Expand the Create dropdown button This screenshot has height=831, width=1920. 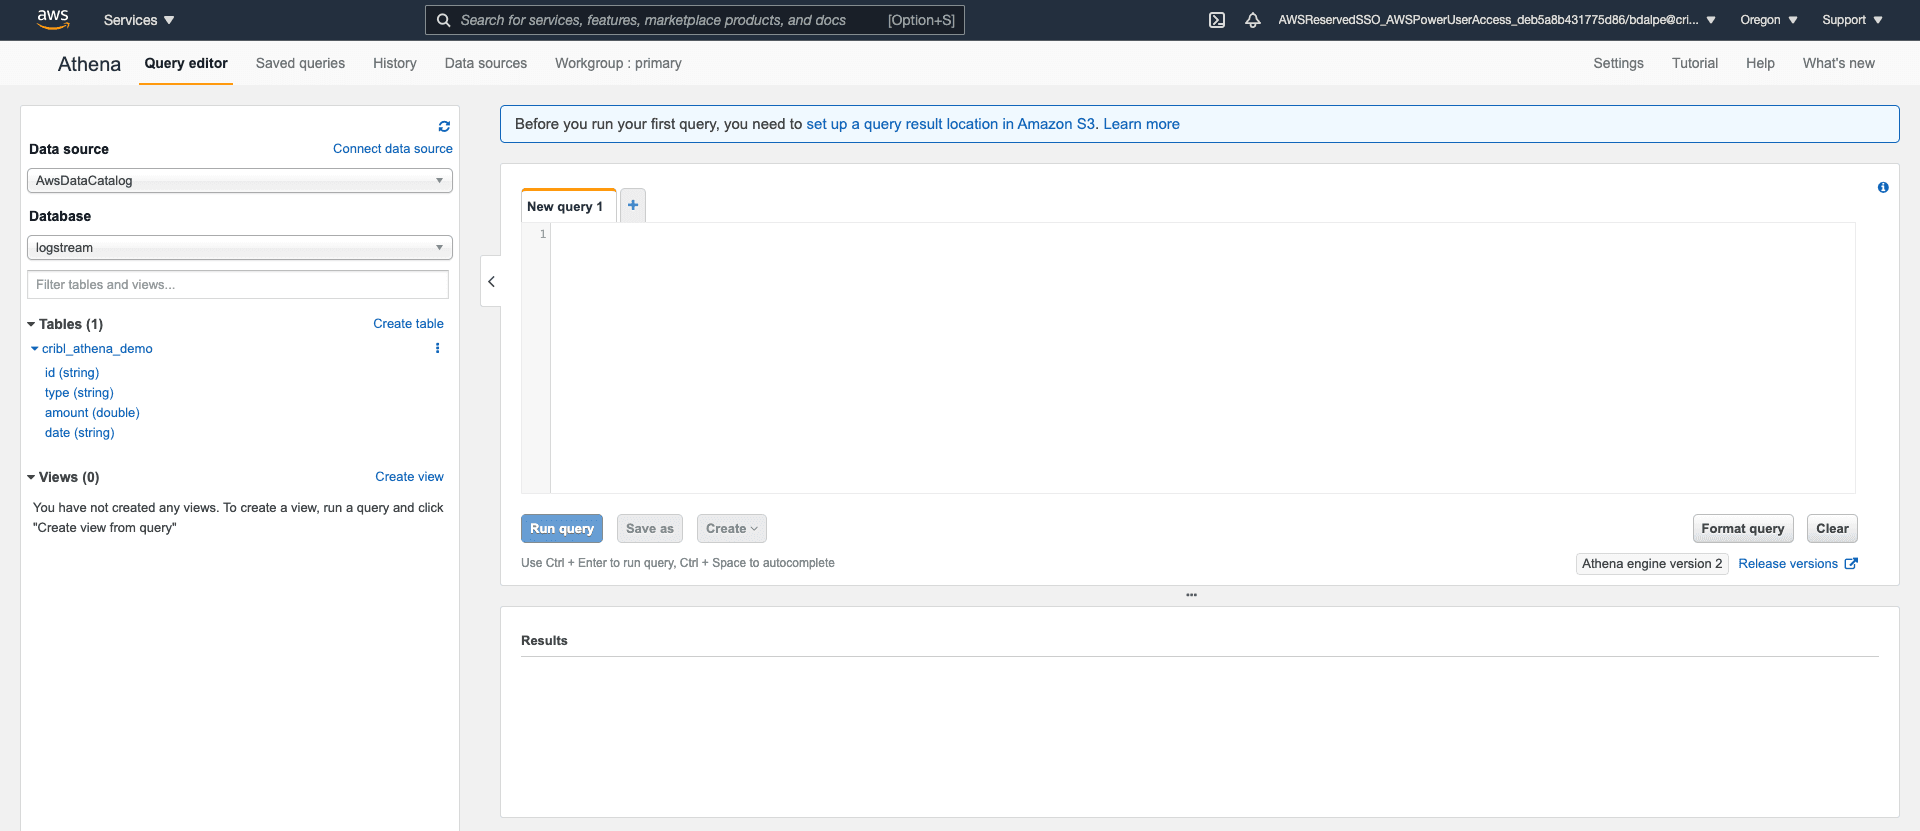(x=731, y=529)
